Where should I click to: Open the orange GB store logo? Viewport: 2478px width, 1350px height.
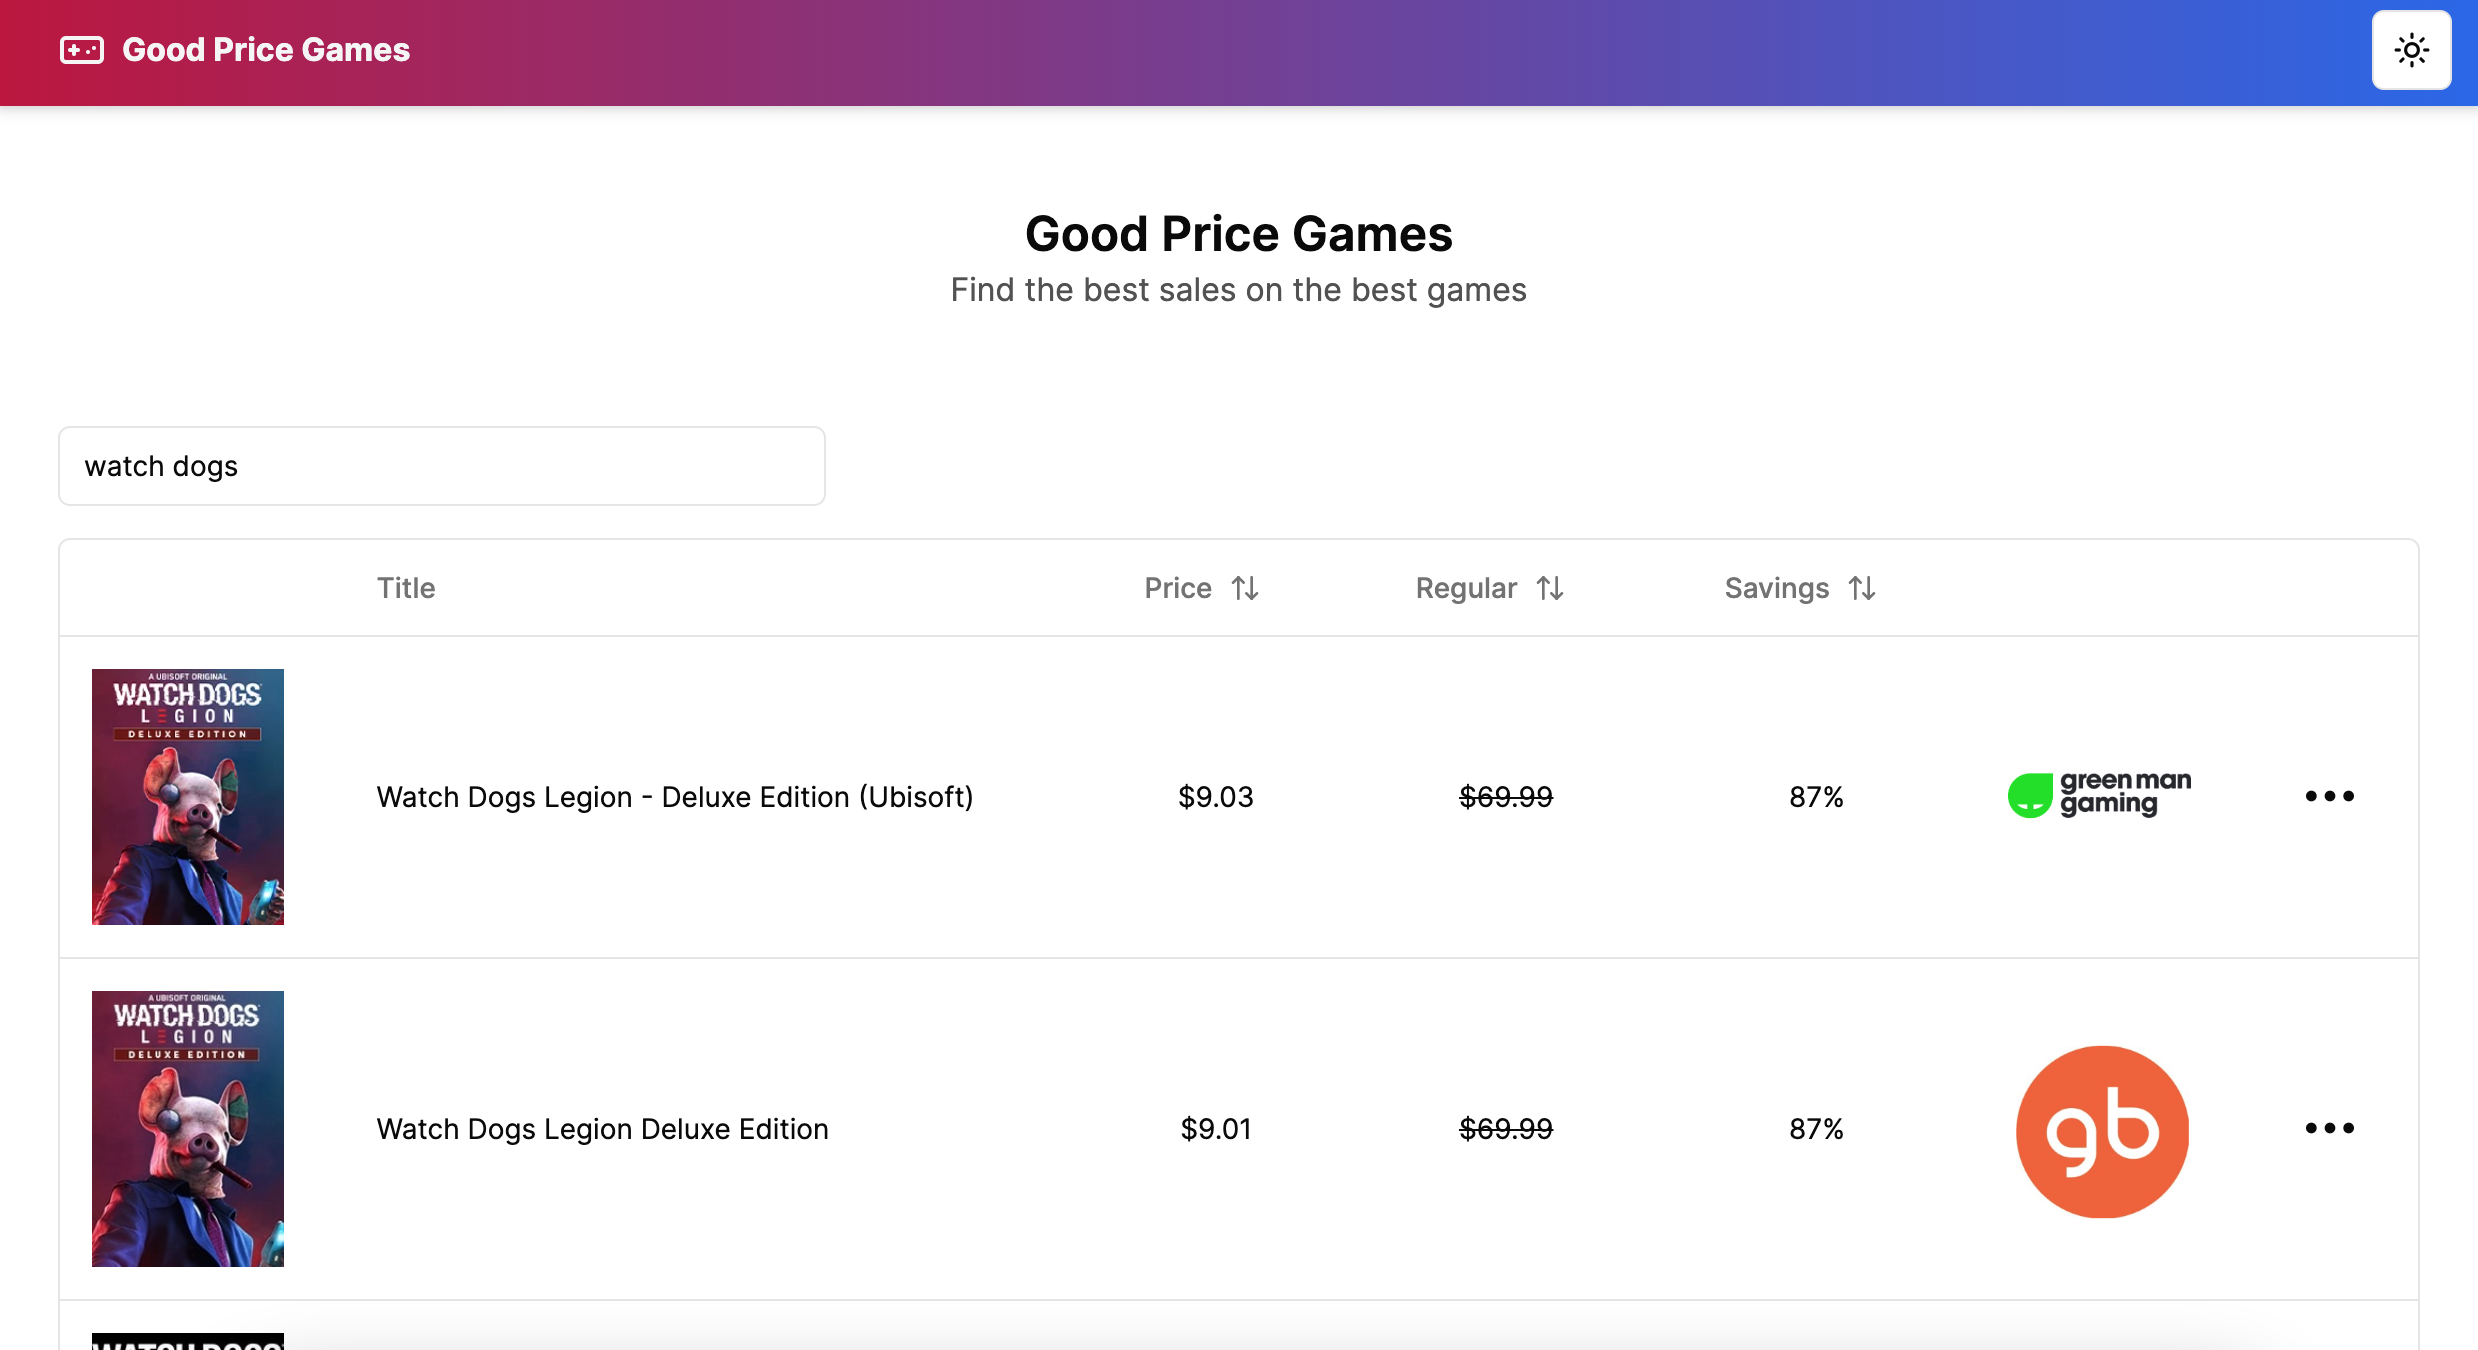[x=2102, y=1131]
